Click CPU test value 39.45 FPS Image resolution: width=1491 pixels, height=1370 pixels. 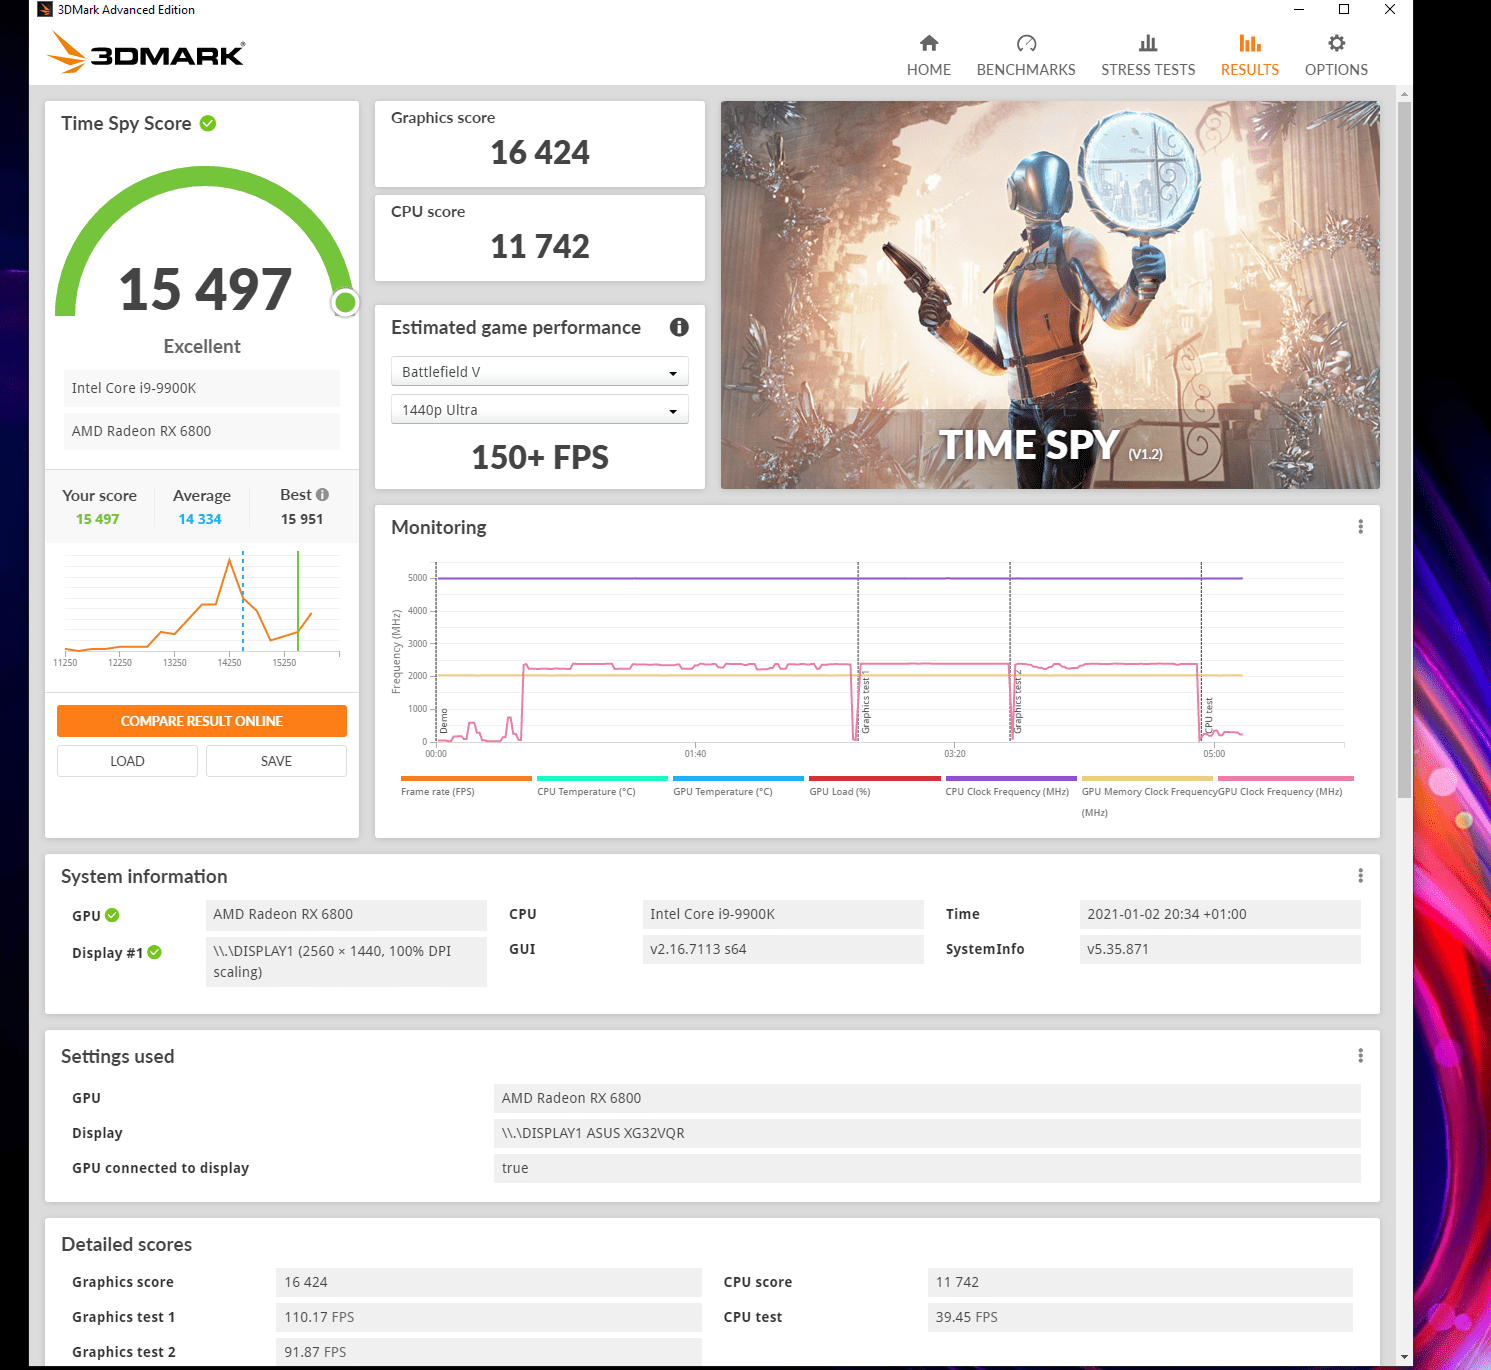[1140, 1317]
